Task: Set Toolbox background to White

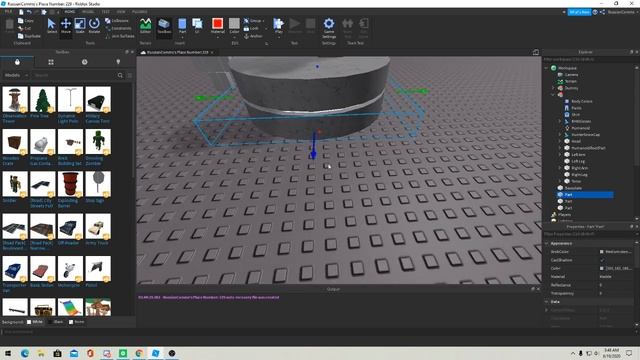Action: (x=35, y=322)
